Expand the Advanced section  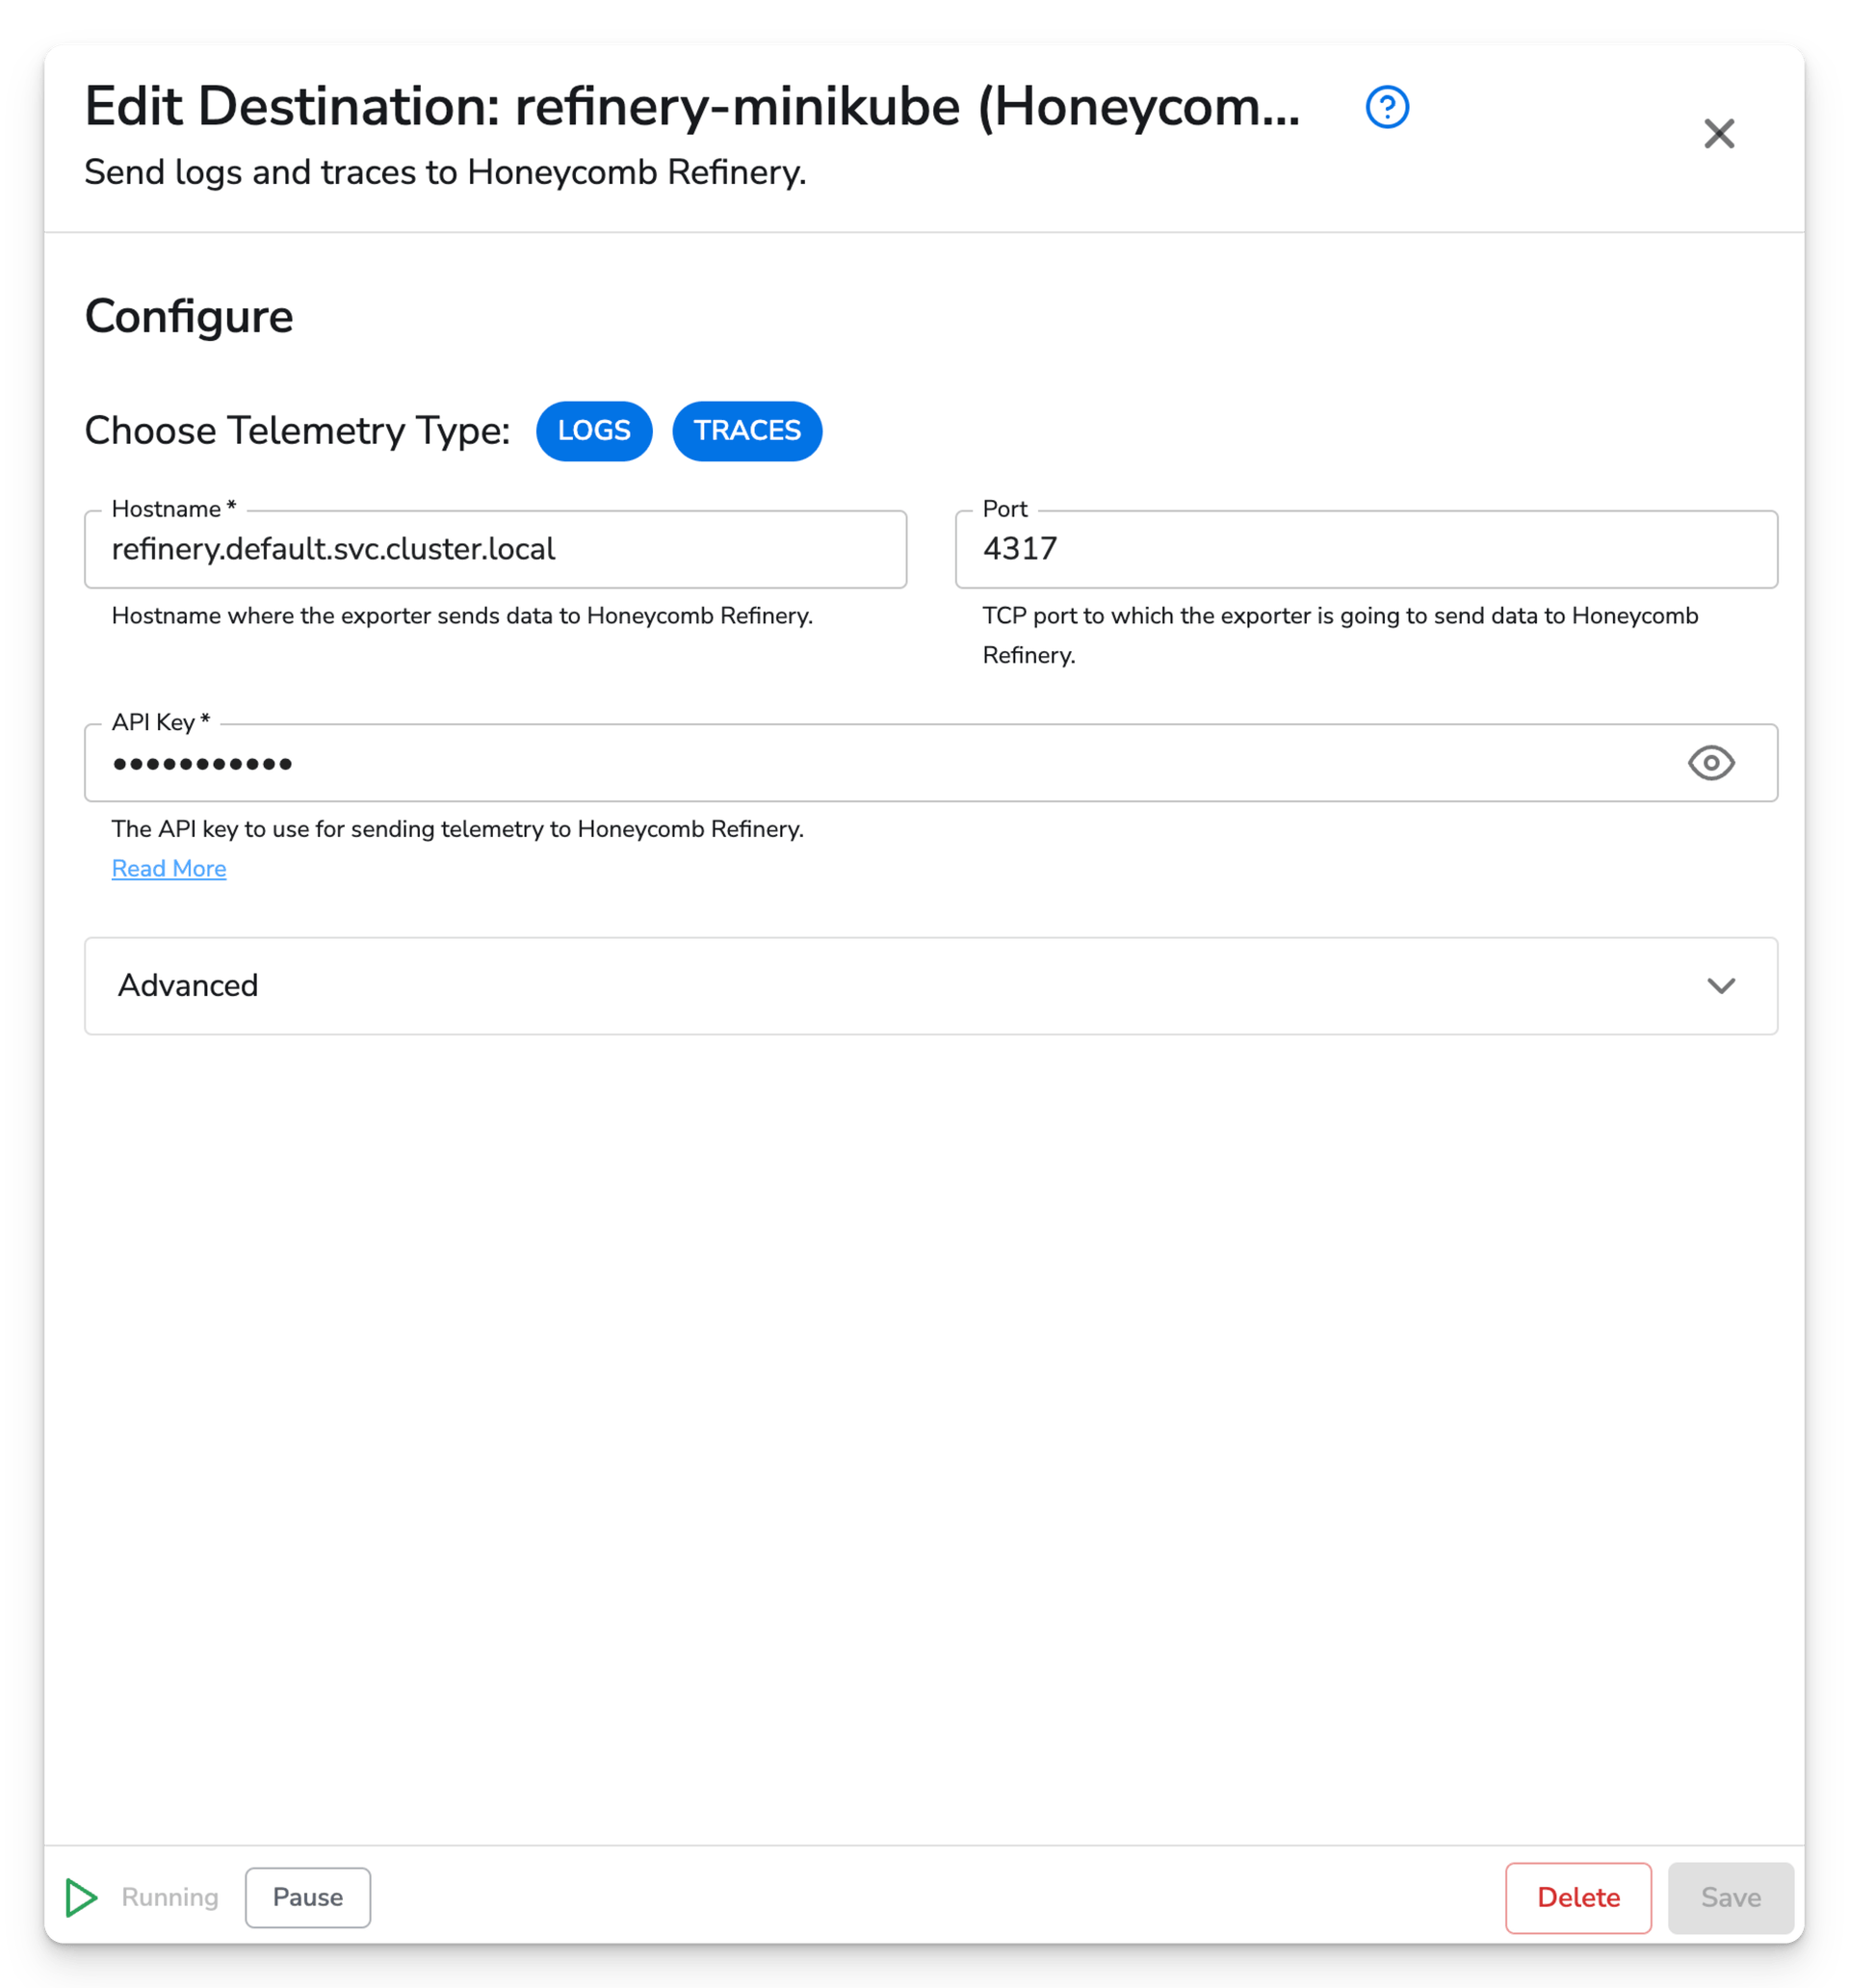[931, 986]
